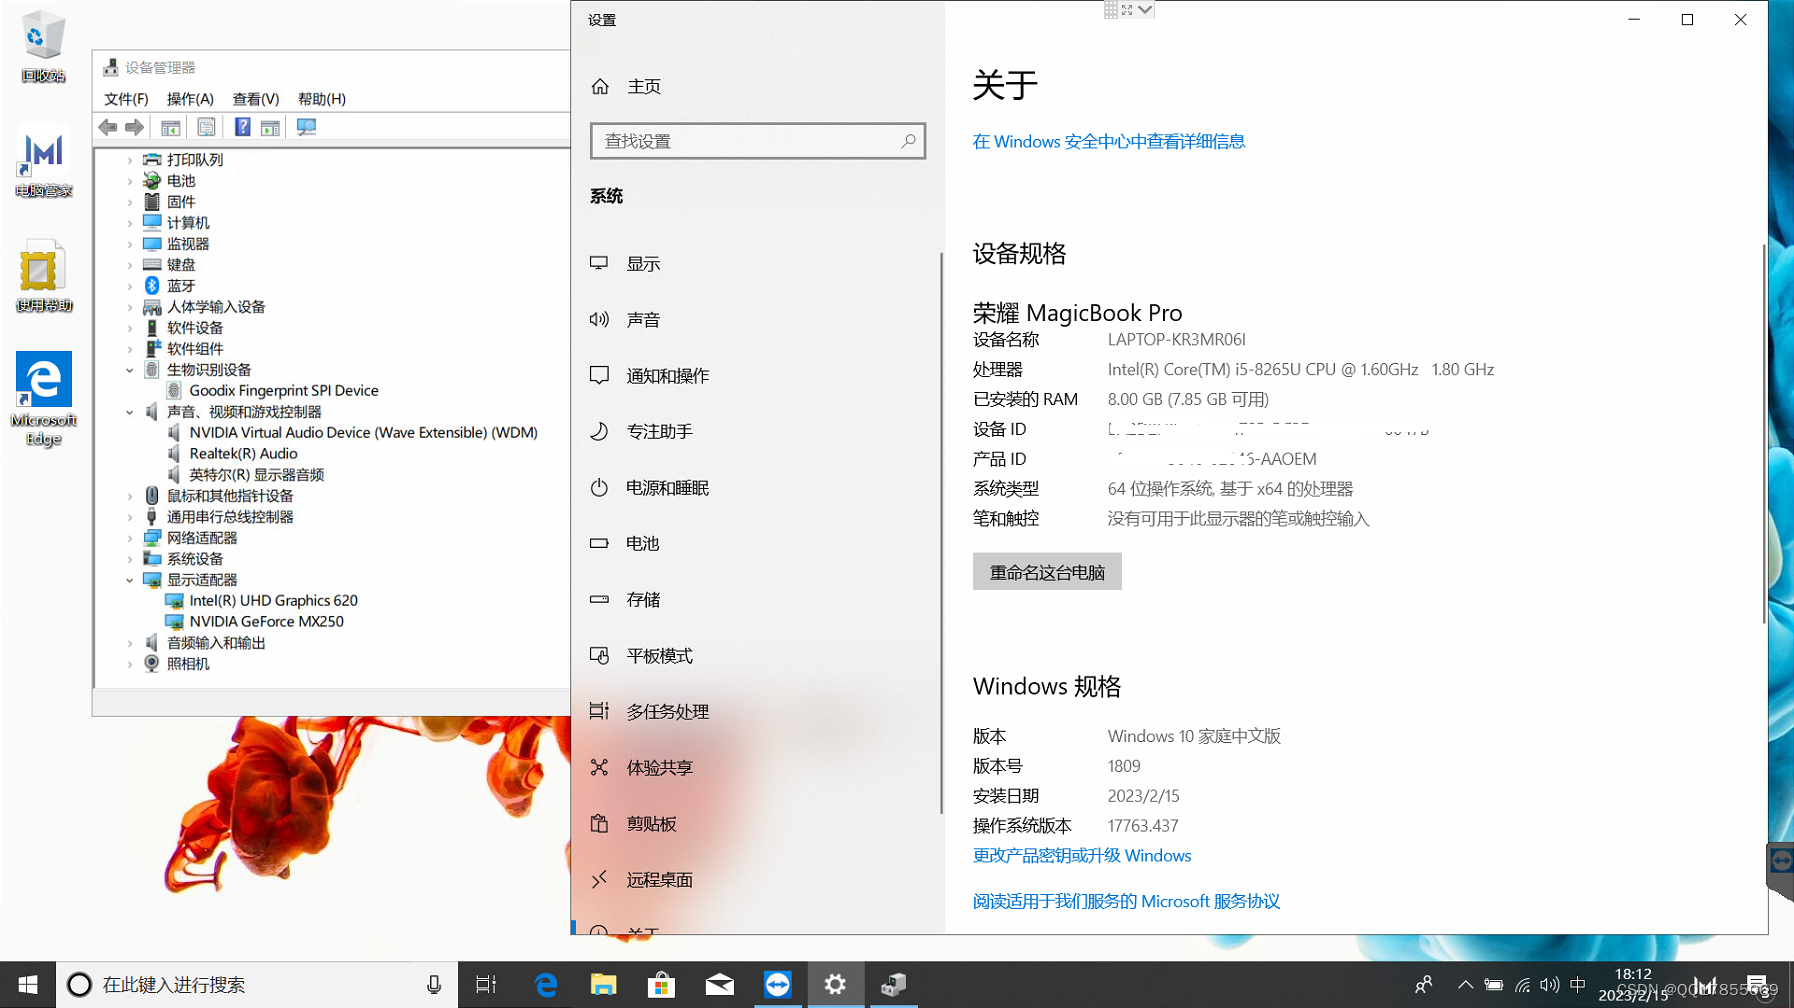
Task: Open 使用帮助 desktop icon
Action: [x=43, y=277]
